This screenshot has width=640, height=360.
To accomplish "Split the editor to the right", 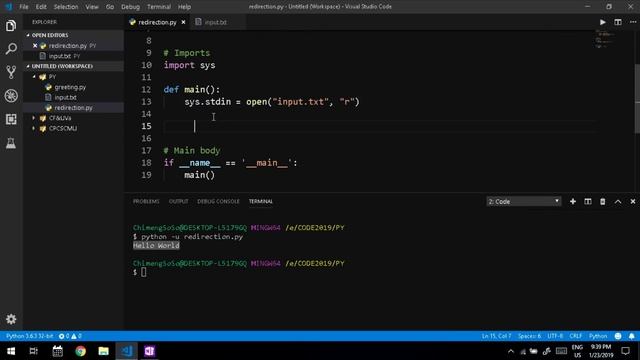I will pyautogui.click(x=618, y=22).
